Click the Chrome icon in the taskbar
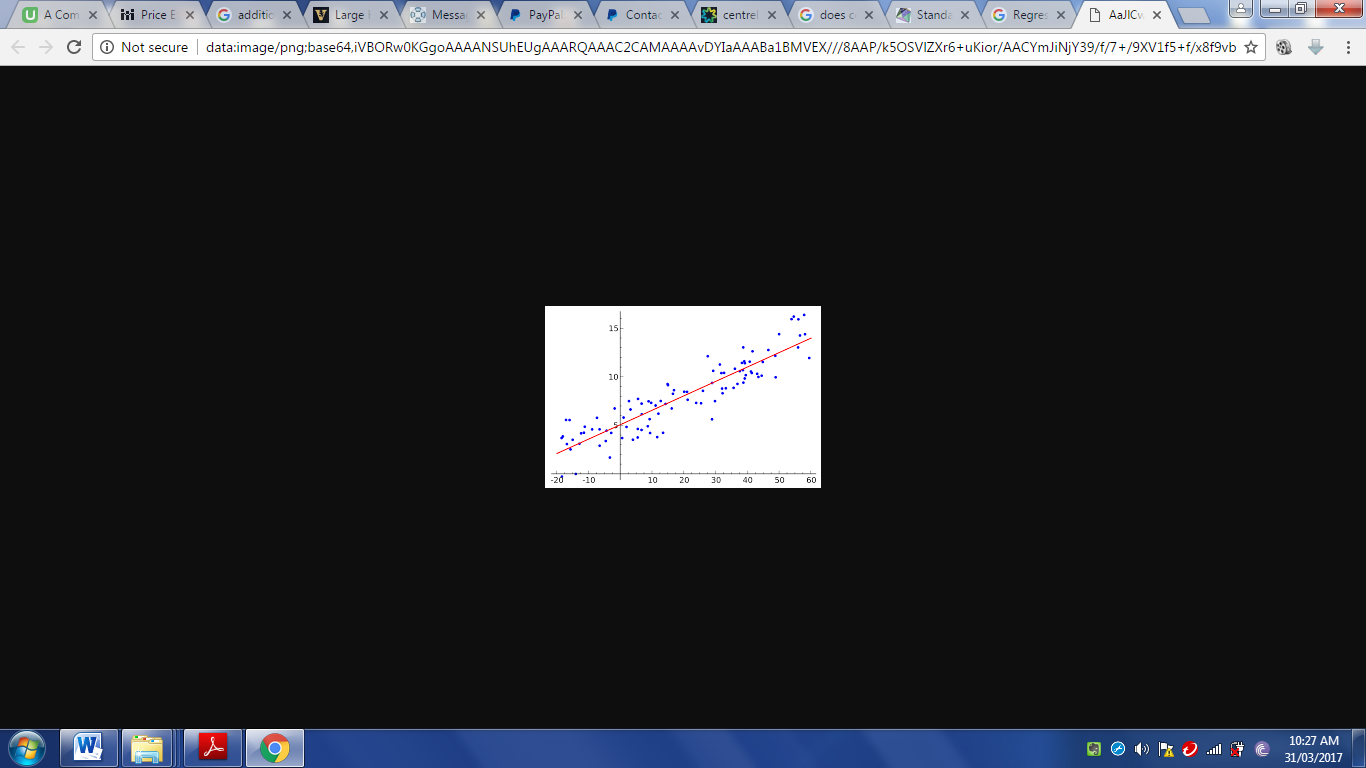The width and height of the screenshot is (1366, 768). (274, 748)
